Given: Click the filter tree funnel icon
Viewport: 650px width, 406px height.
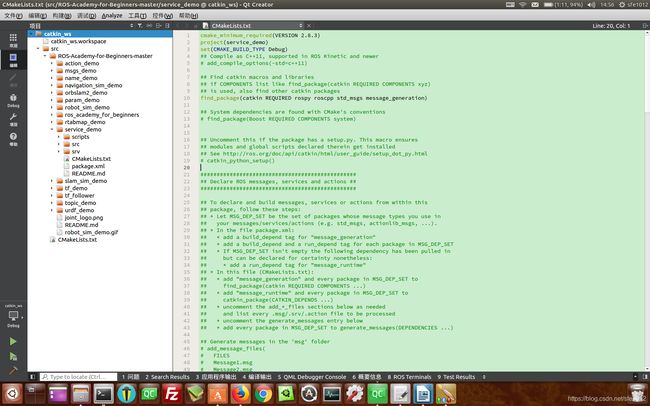Looking at the screenshot, I should click(x=140, y=26).
